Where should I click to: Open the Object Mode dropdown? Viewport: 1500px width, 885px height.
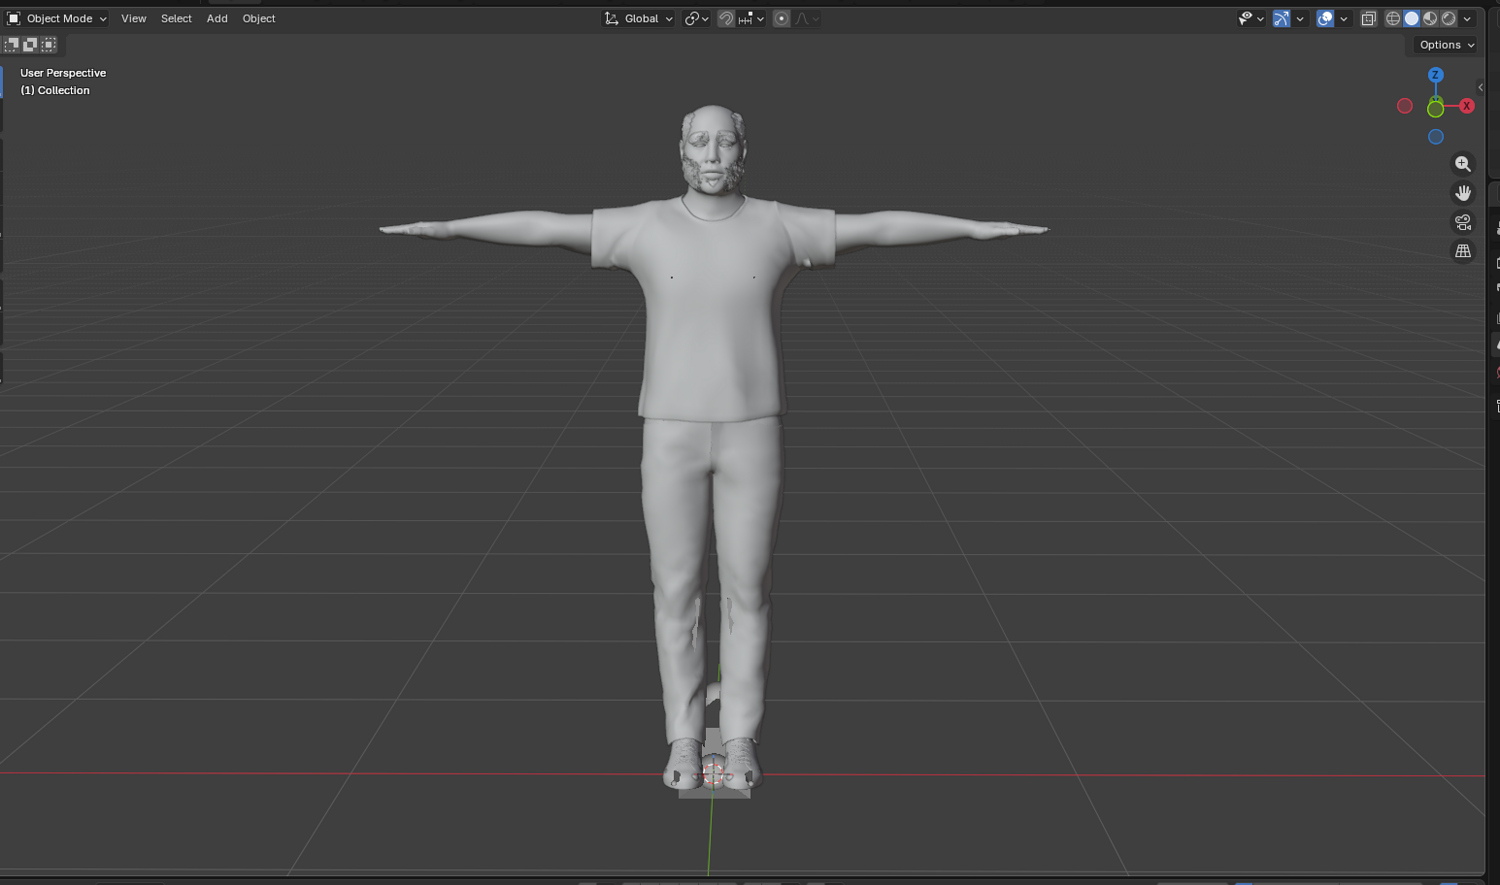57,18
